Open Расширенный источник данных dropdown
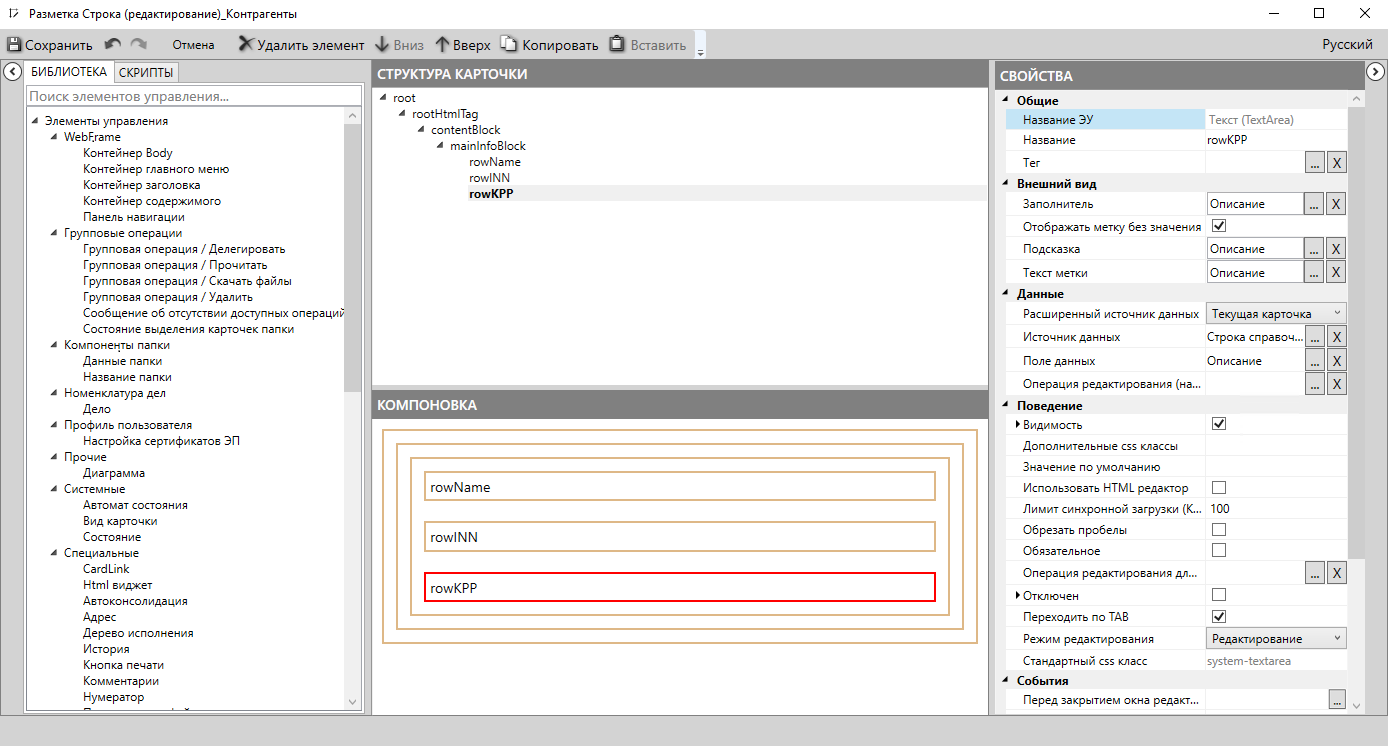Viewport: 1388px width, 746px height. [1276, 314]
